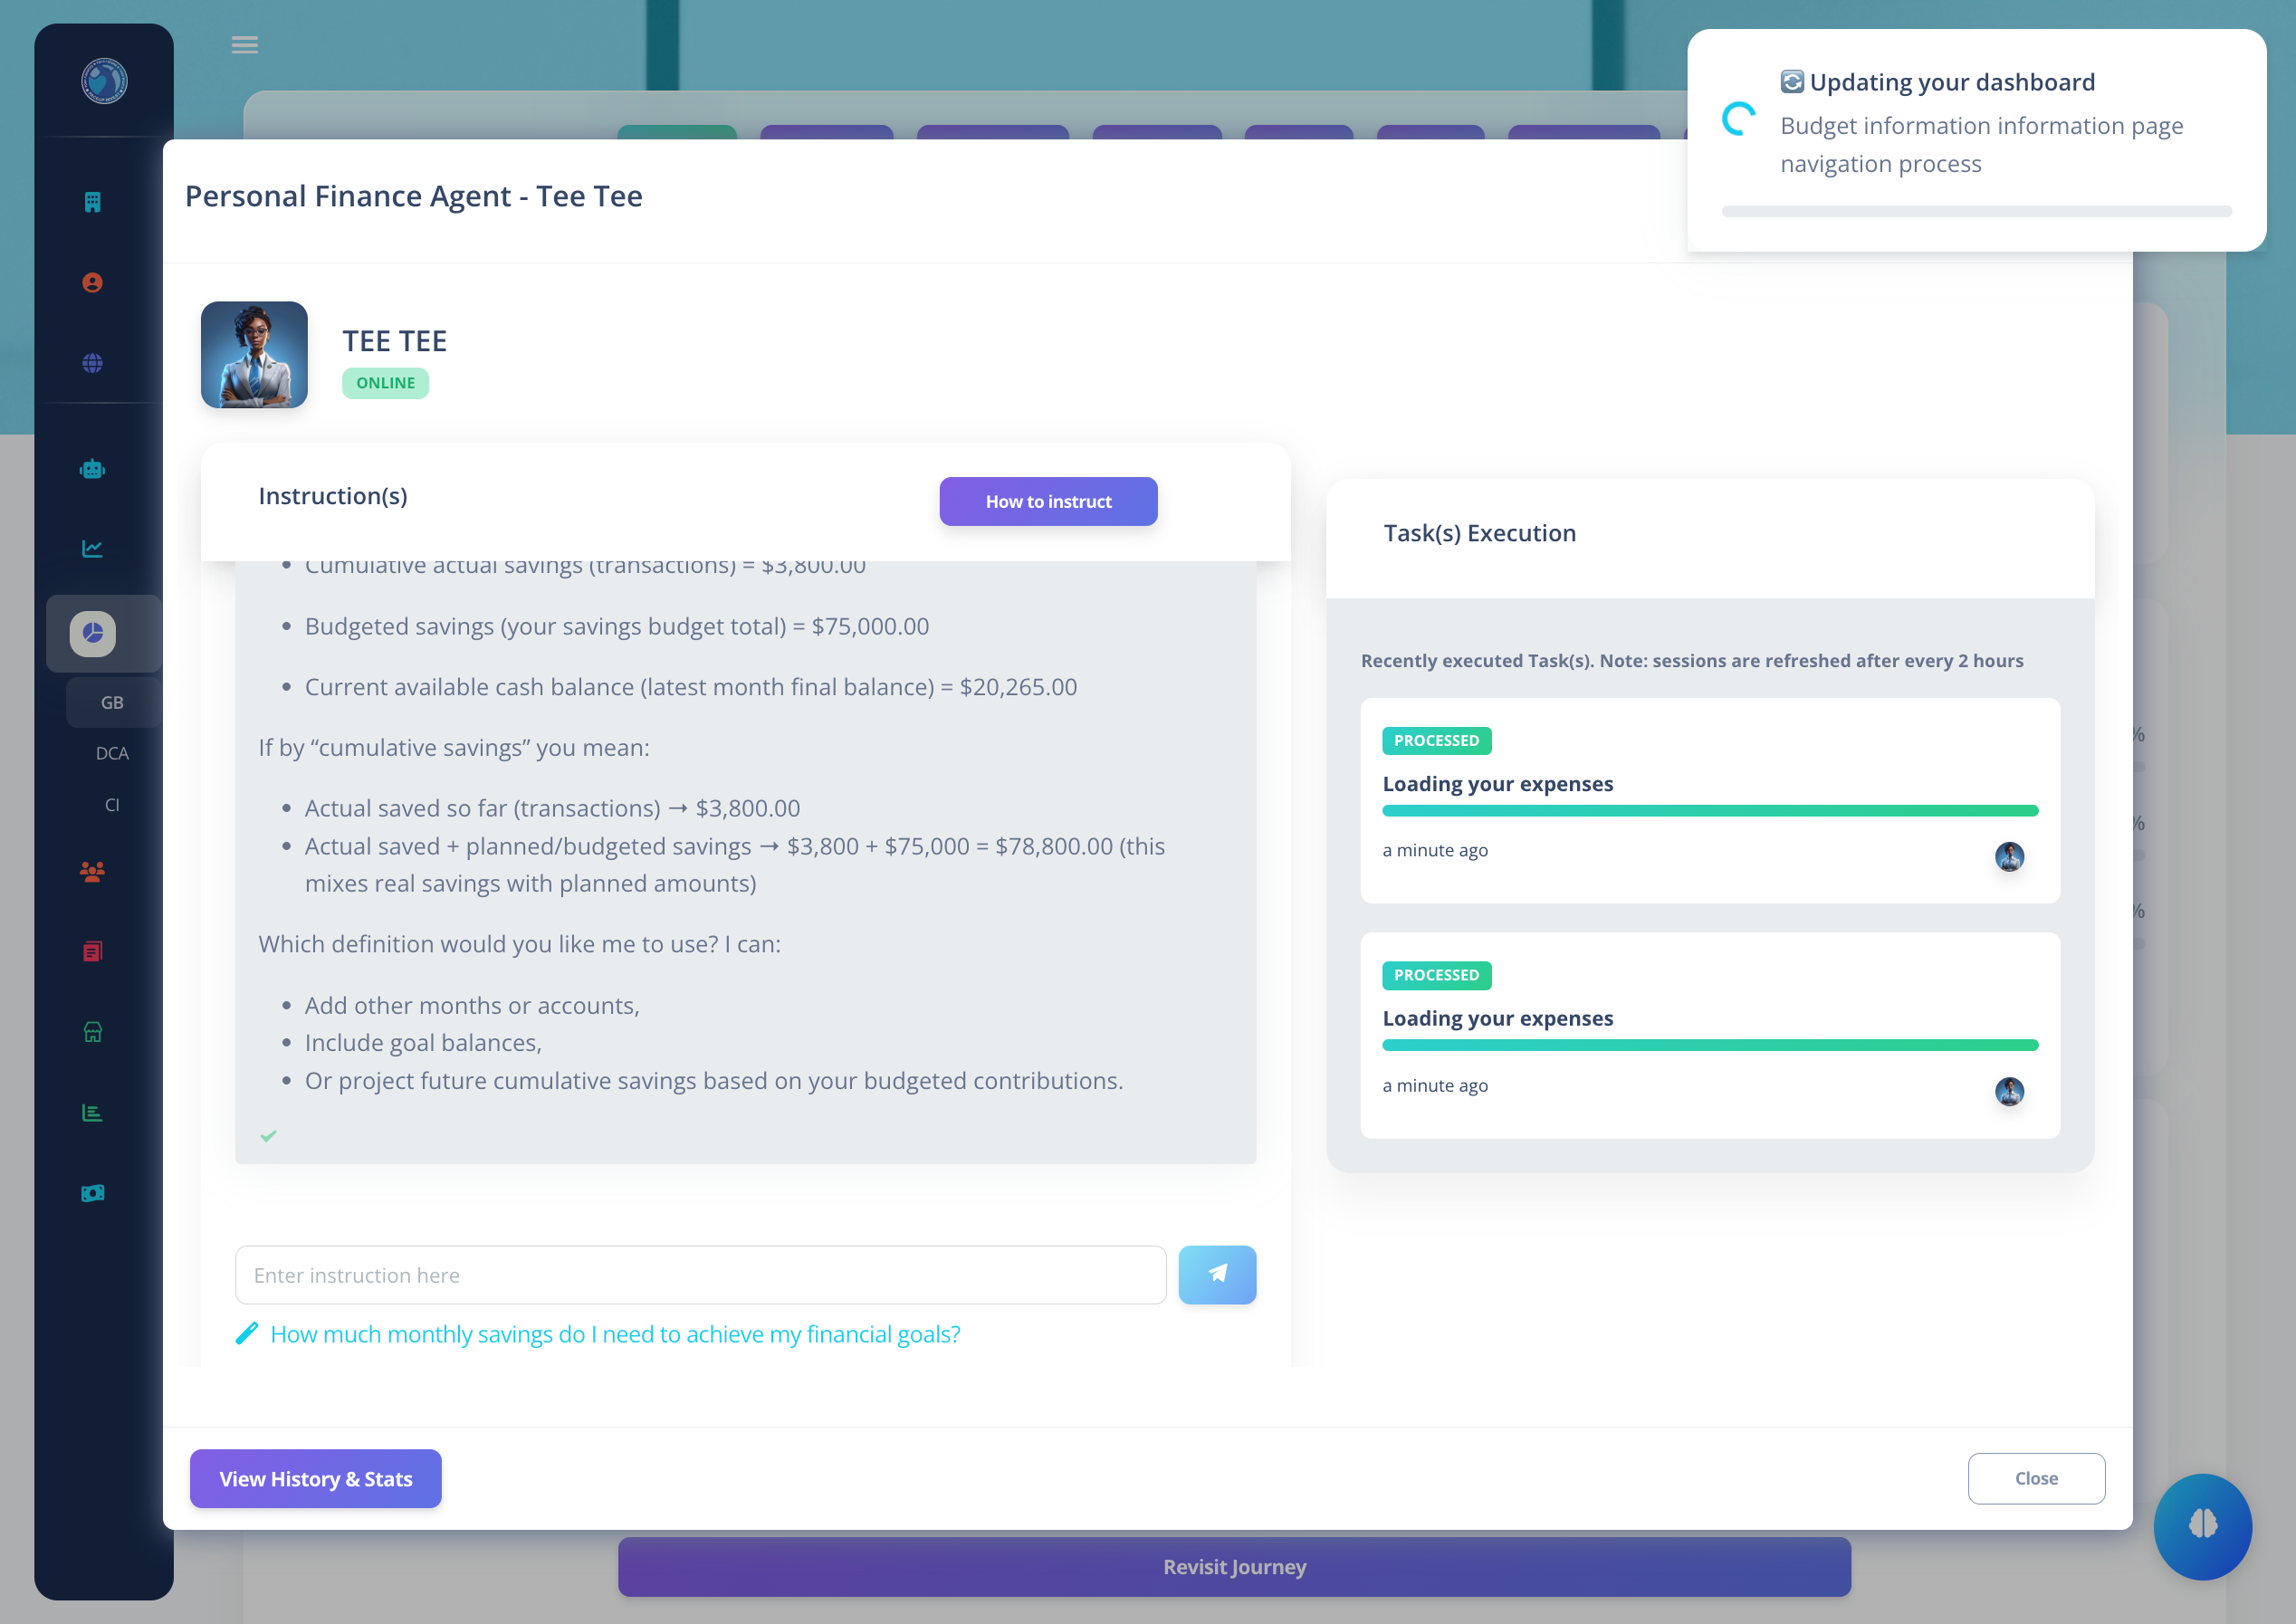Viewport: 2296px width, 1624px height.
Task: Open the red news articles icon
Action: [92, 952]
